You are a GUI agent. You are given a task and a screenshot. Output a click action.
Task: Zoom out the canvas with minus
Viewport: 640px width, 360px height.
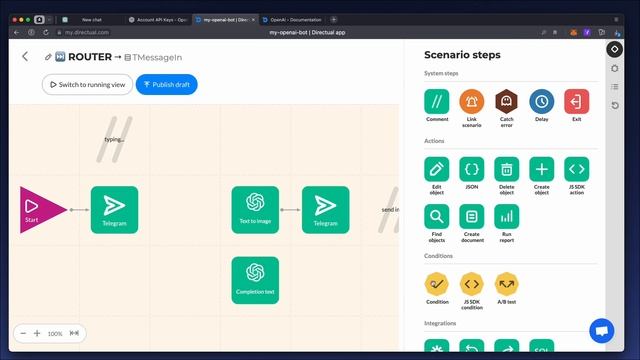coord(23,333)
